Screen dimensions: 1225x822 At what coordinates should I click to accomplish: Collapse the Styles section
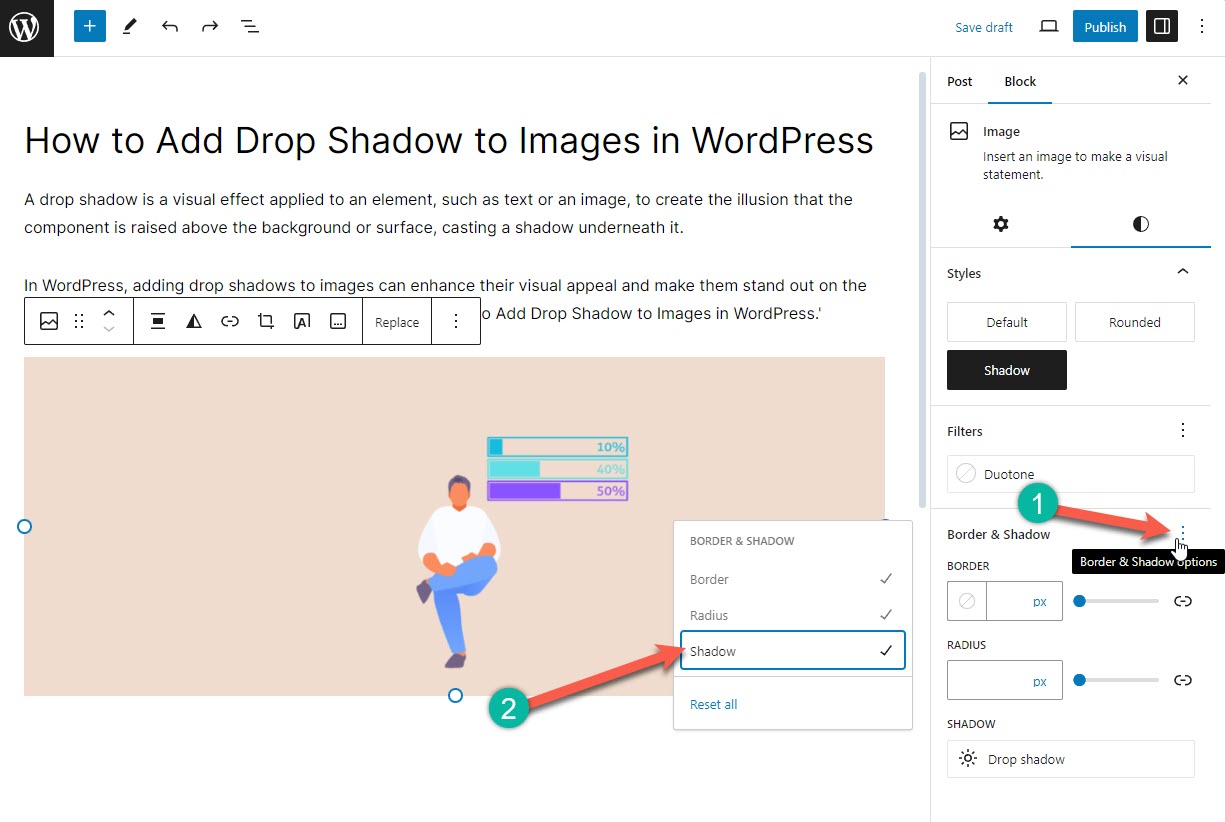[1183, 272]
